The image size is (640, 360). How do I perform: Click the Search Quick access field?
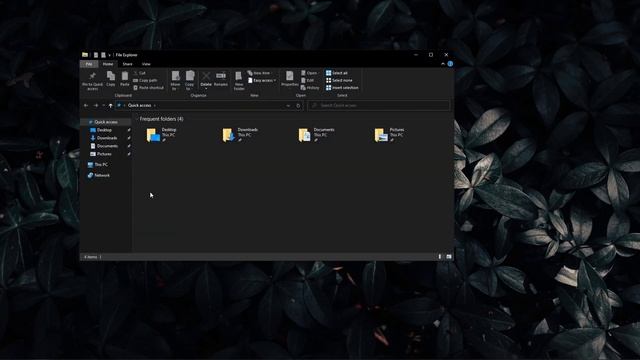(x=378, y=105)
